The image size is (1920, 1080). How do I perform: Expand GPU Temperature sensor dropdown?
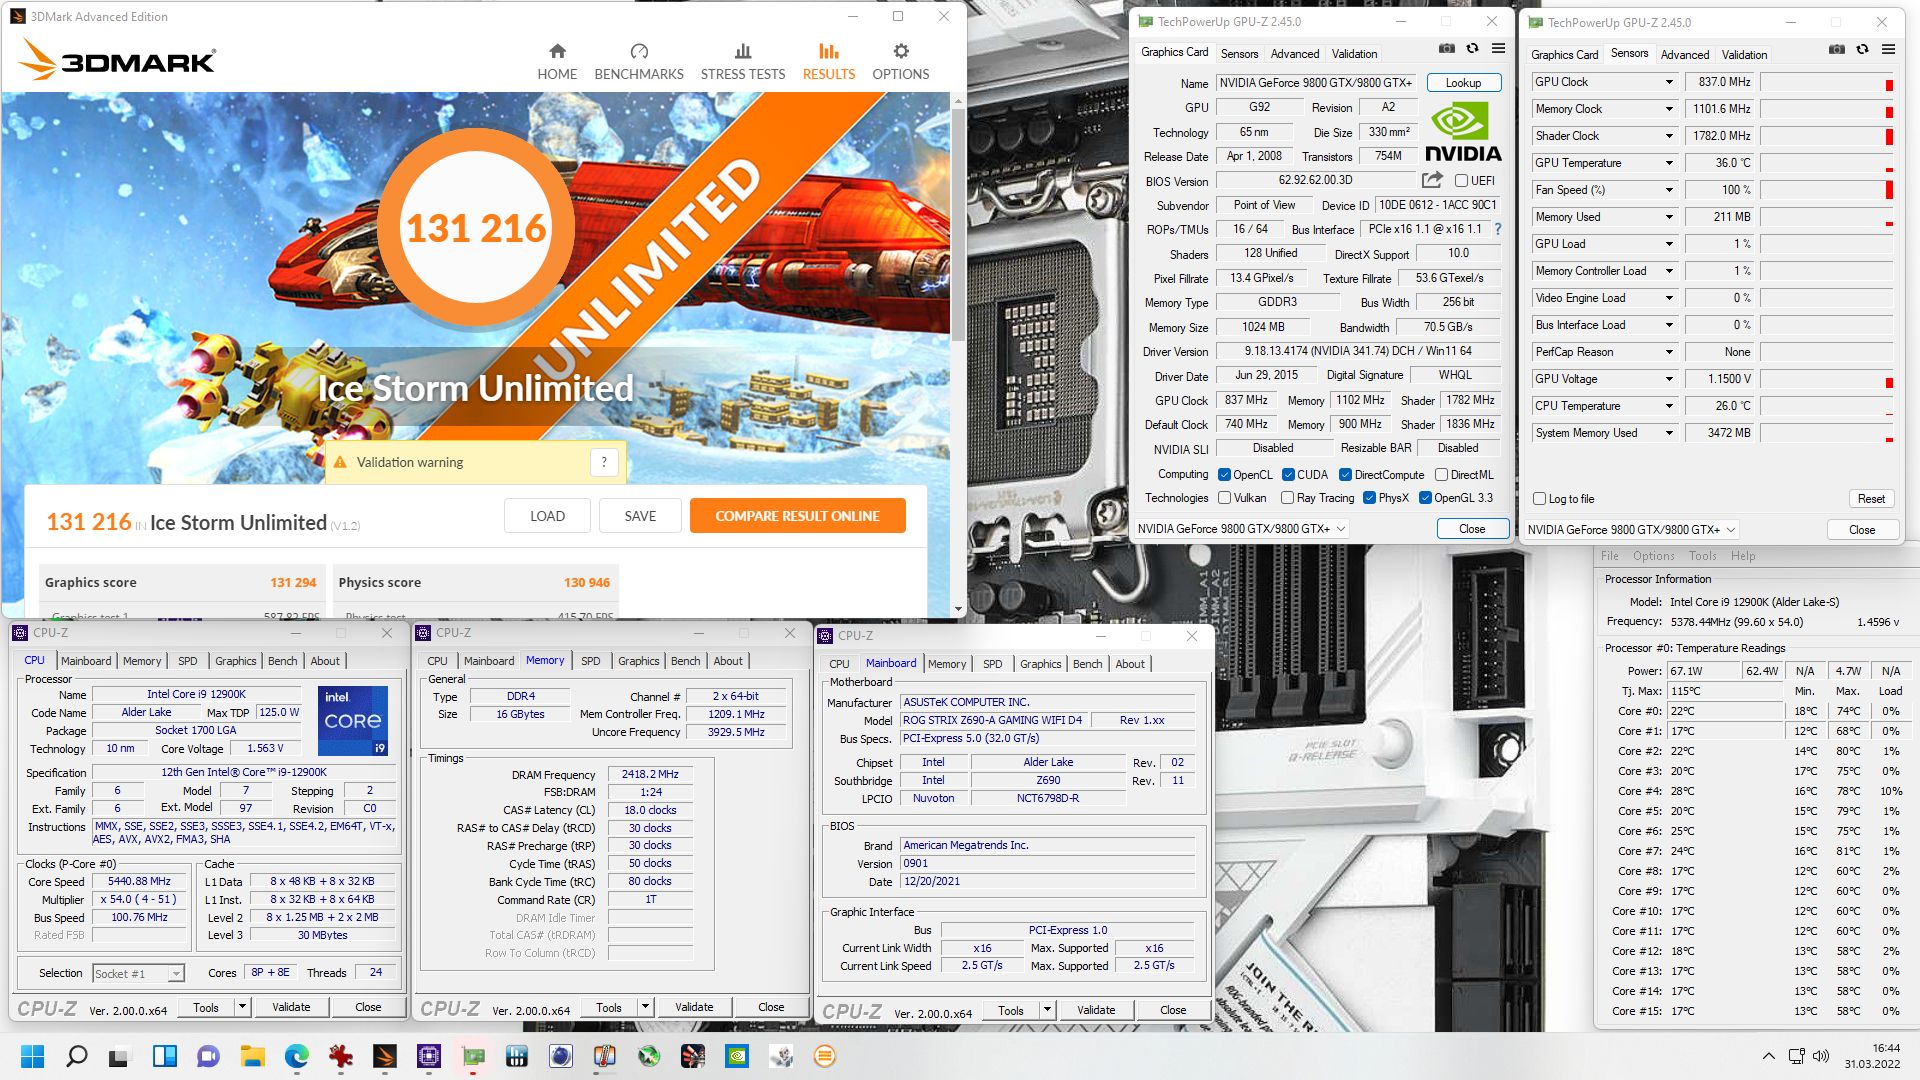coord(1669,163)
